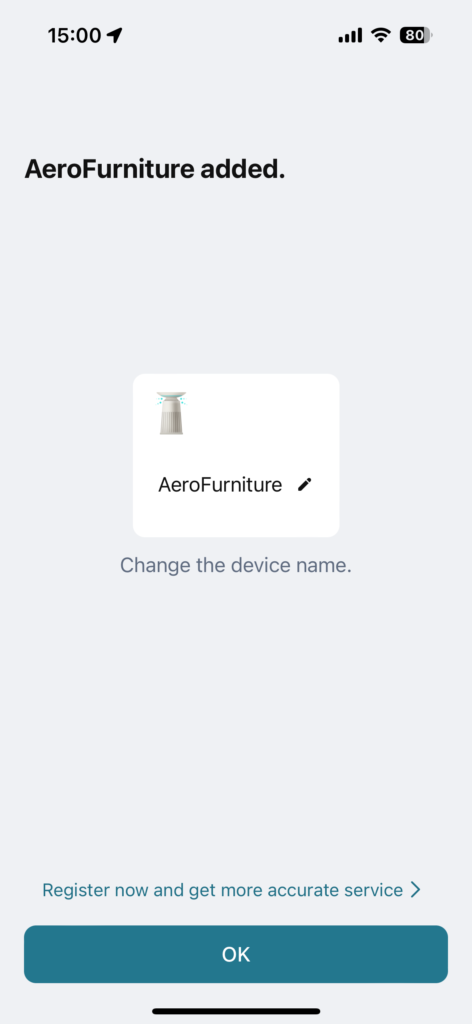Tap the battery level indicator showing 80
The height and width of the screenshot is (1024, 472).
416,36
